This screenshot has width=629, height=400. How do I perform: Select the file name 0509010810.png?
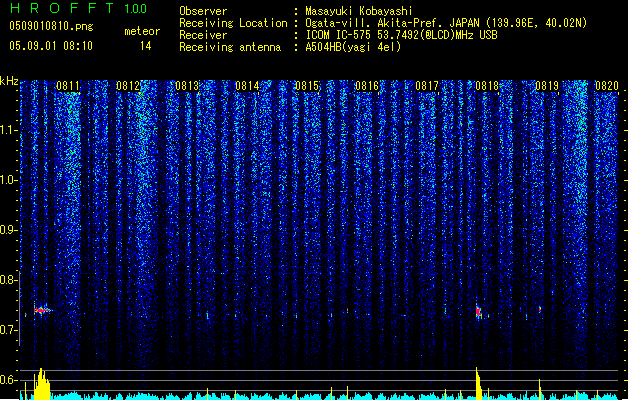(51, 26)
